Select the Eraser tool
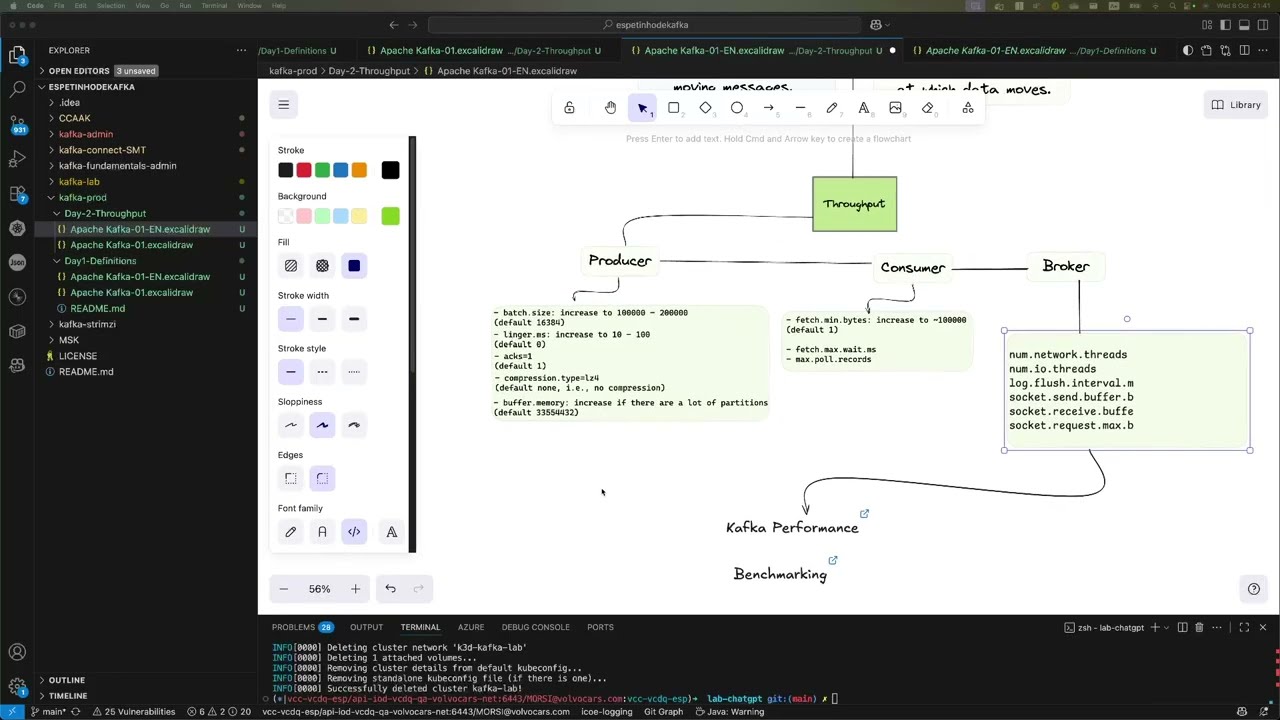The width and height of the screenshot is (1280, 720). click(927, 108)
